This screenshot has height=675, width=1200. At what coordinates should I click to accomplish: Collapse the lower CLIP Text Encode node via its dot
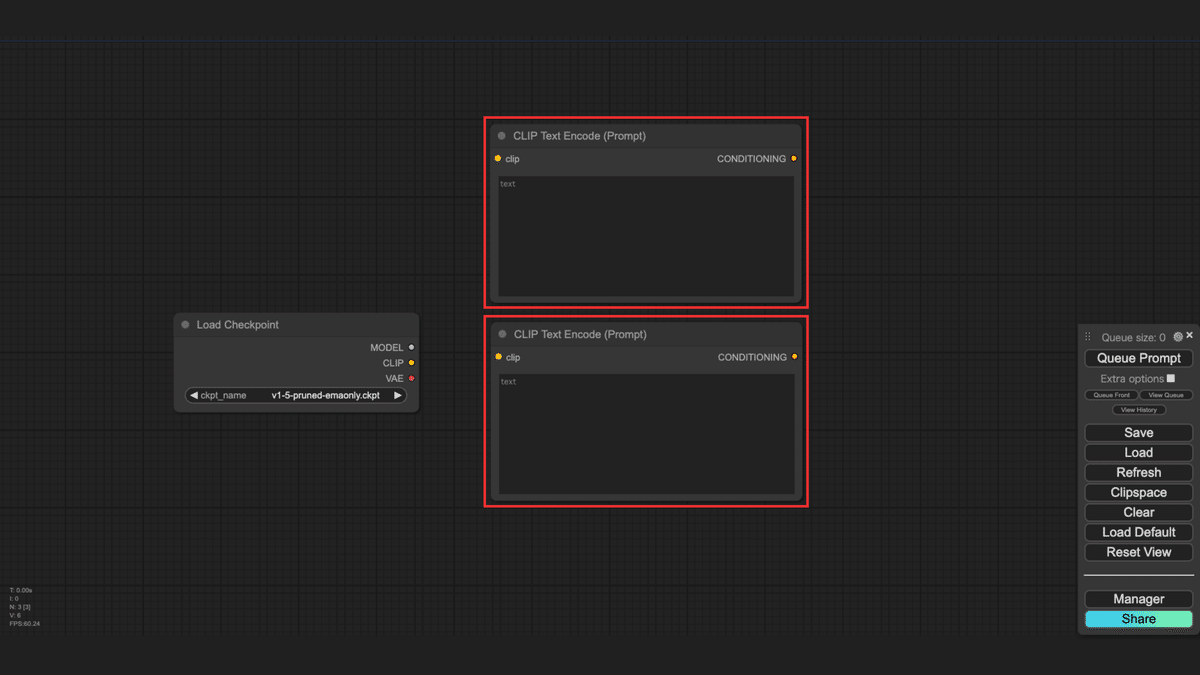502,335
